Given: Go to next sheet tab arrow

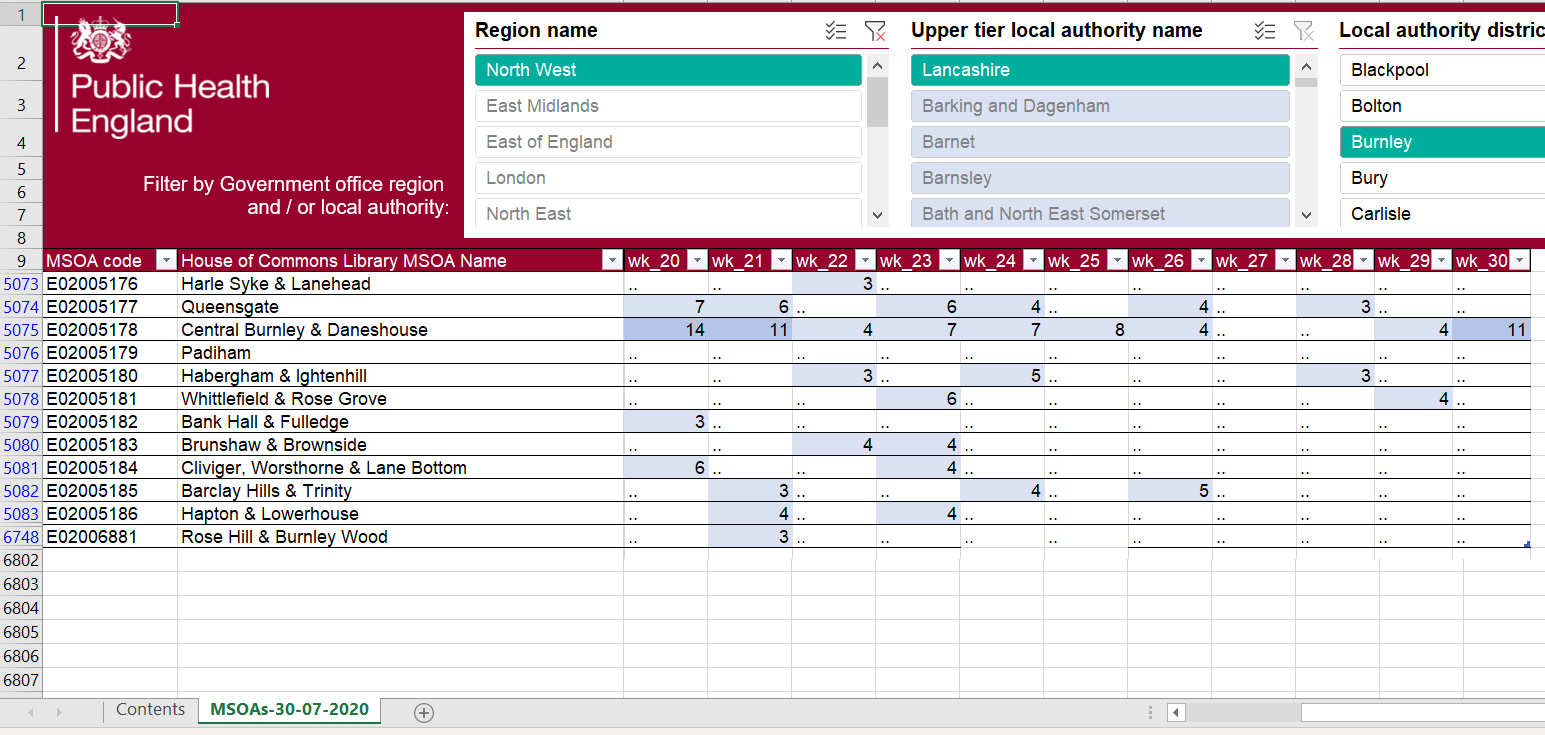Looking at the screenshot, I should pos(59,712).
